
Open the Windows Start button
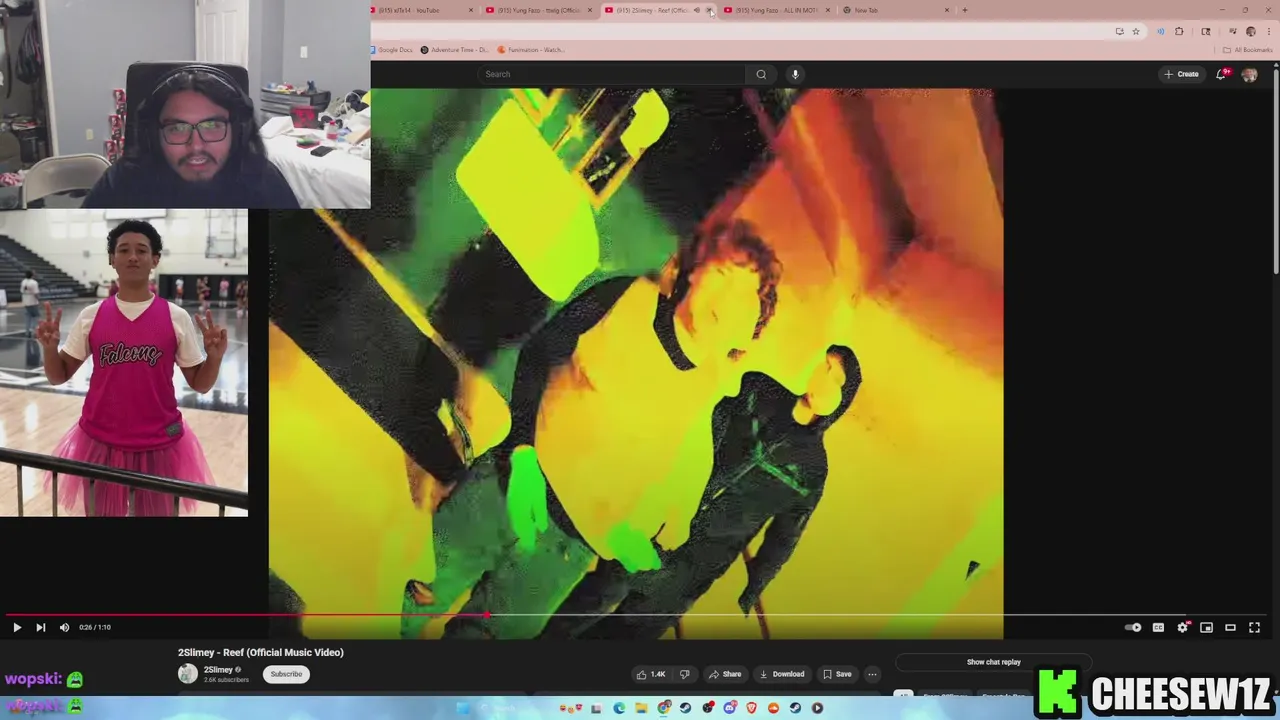(x=461, y=708)
